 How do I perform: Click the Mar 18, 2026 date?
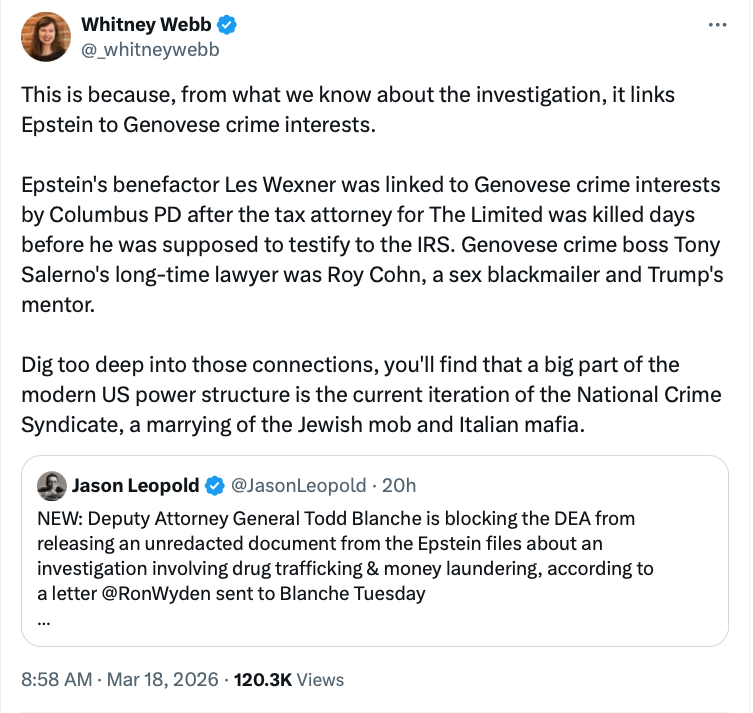[162, 679]
